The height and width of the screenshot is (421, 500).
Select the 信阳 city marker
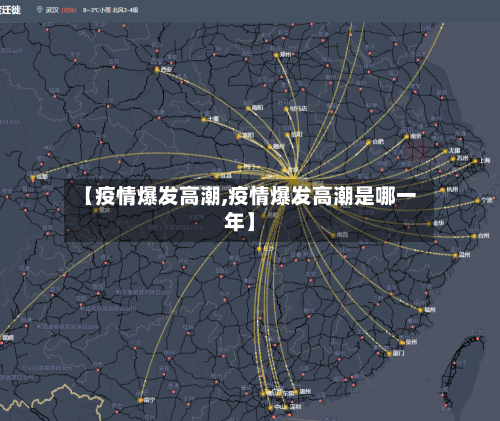click(287, 135)
